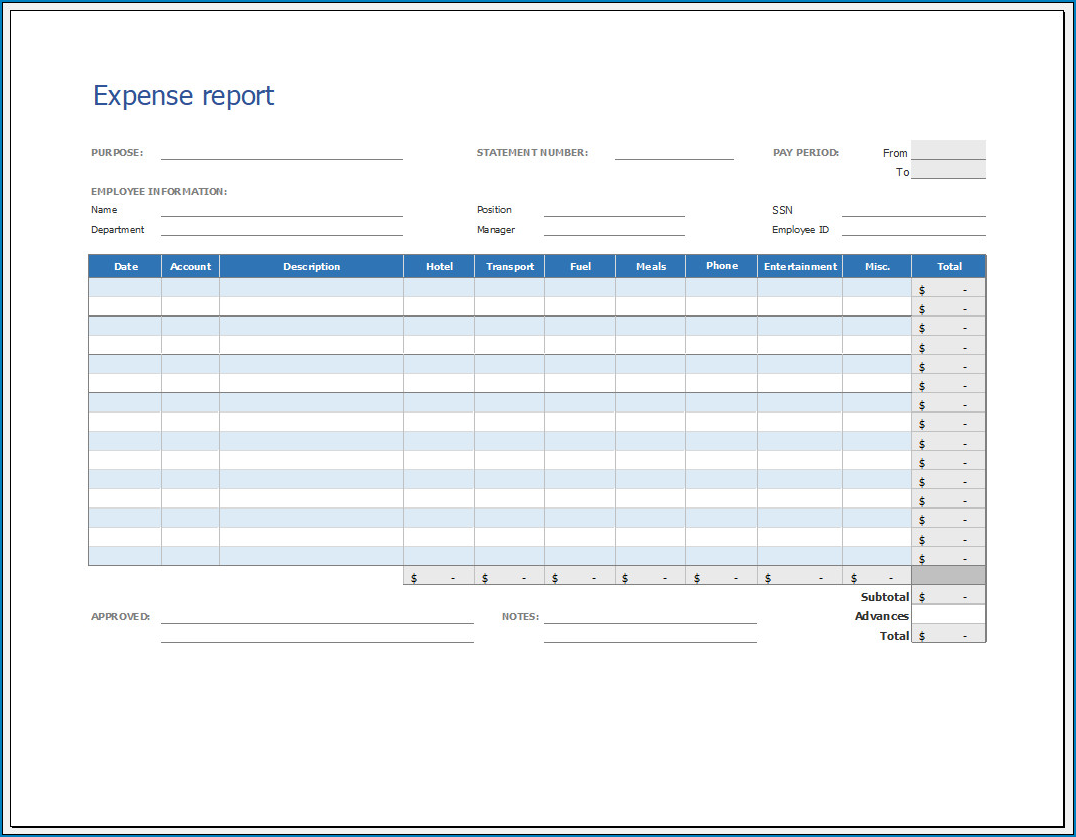The width and height of the screenshot is (1076, 837).
Task: Select the Entertainment column header
Action: pyautogui.click(x=799, y=266)
